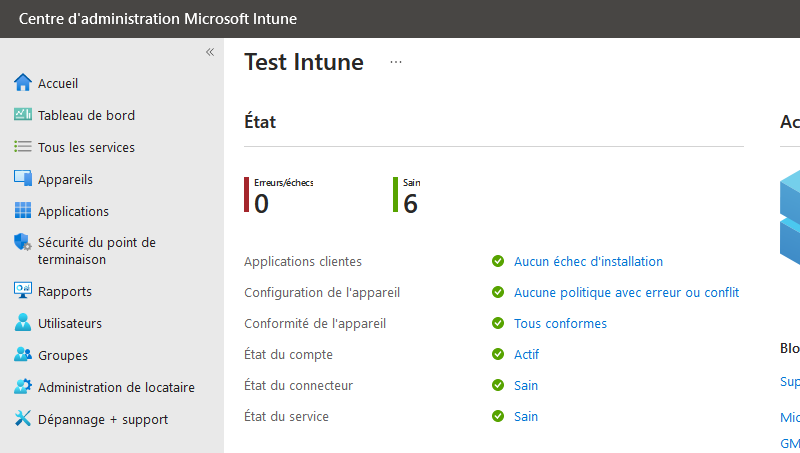Click the Tous les services list icon
Image resolution: width=800 pixels, height=453 pixels.
[23, 147]
